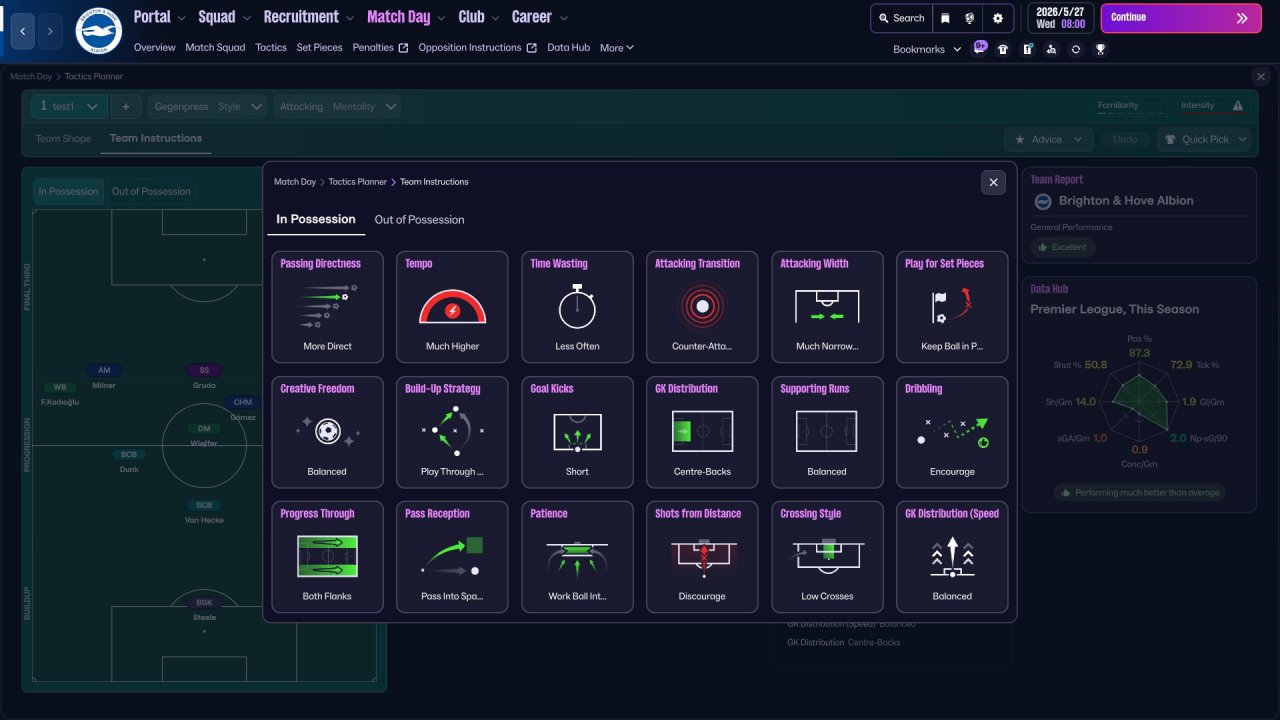Open the Gegenpress Style dropdown
The height and width of the screenshot is (720, 1280).
(x=208, y=106)
